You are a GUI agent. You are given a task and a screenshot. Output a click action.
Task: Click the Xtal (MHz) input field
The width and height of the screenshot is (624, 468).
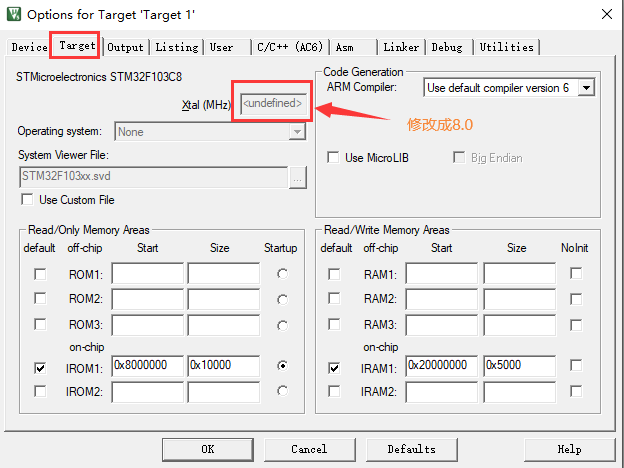pyautogui.click(x=272, y=104)
